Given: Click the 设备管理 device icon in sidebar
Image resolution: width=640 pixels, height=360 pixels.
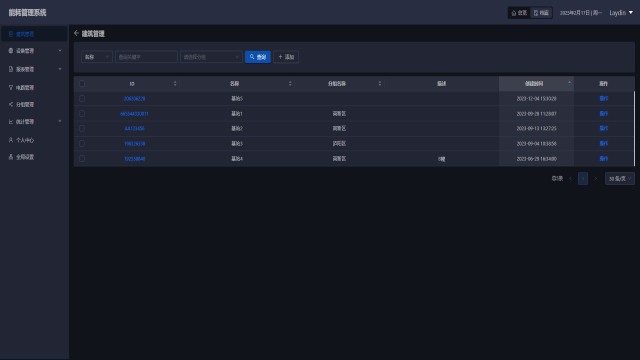Looking at the screenshot, I should pos(11,51).
